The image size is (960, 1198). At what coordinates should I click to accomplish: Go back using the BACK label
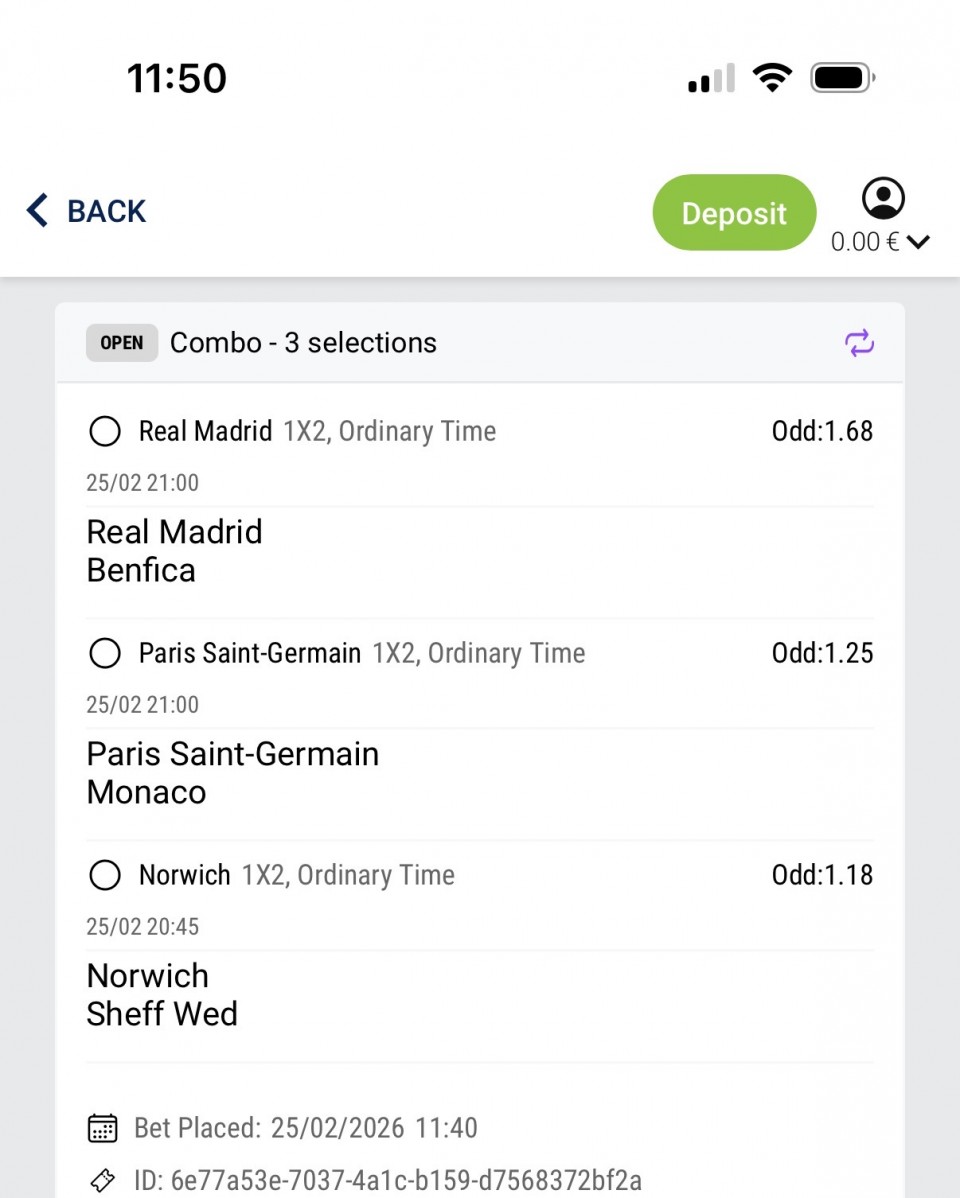tap(106, 211)
